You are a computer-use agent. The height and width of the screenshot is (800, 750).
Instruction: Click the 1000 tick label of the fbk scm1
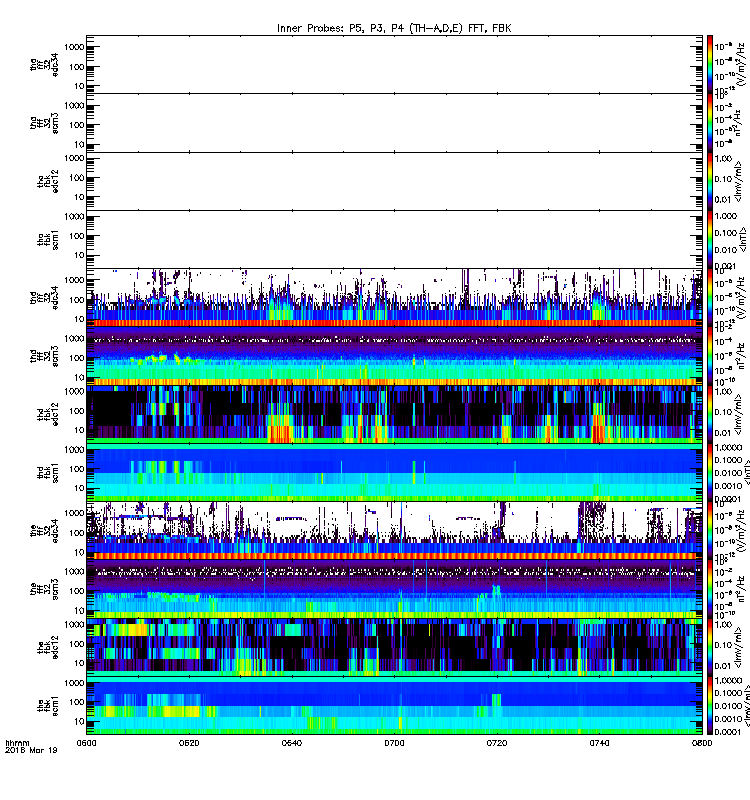point(74,683)
